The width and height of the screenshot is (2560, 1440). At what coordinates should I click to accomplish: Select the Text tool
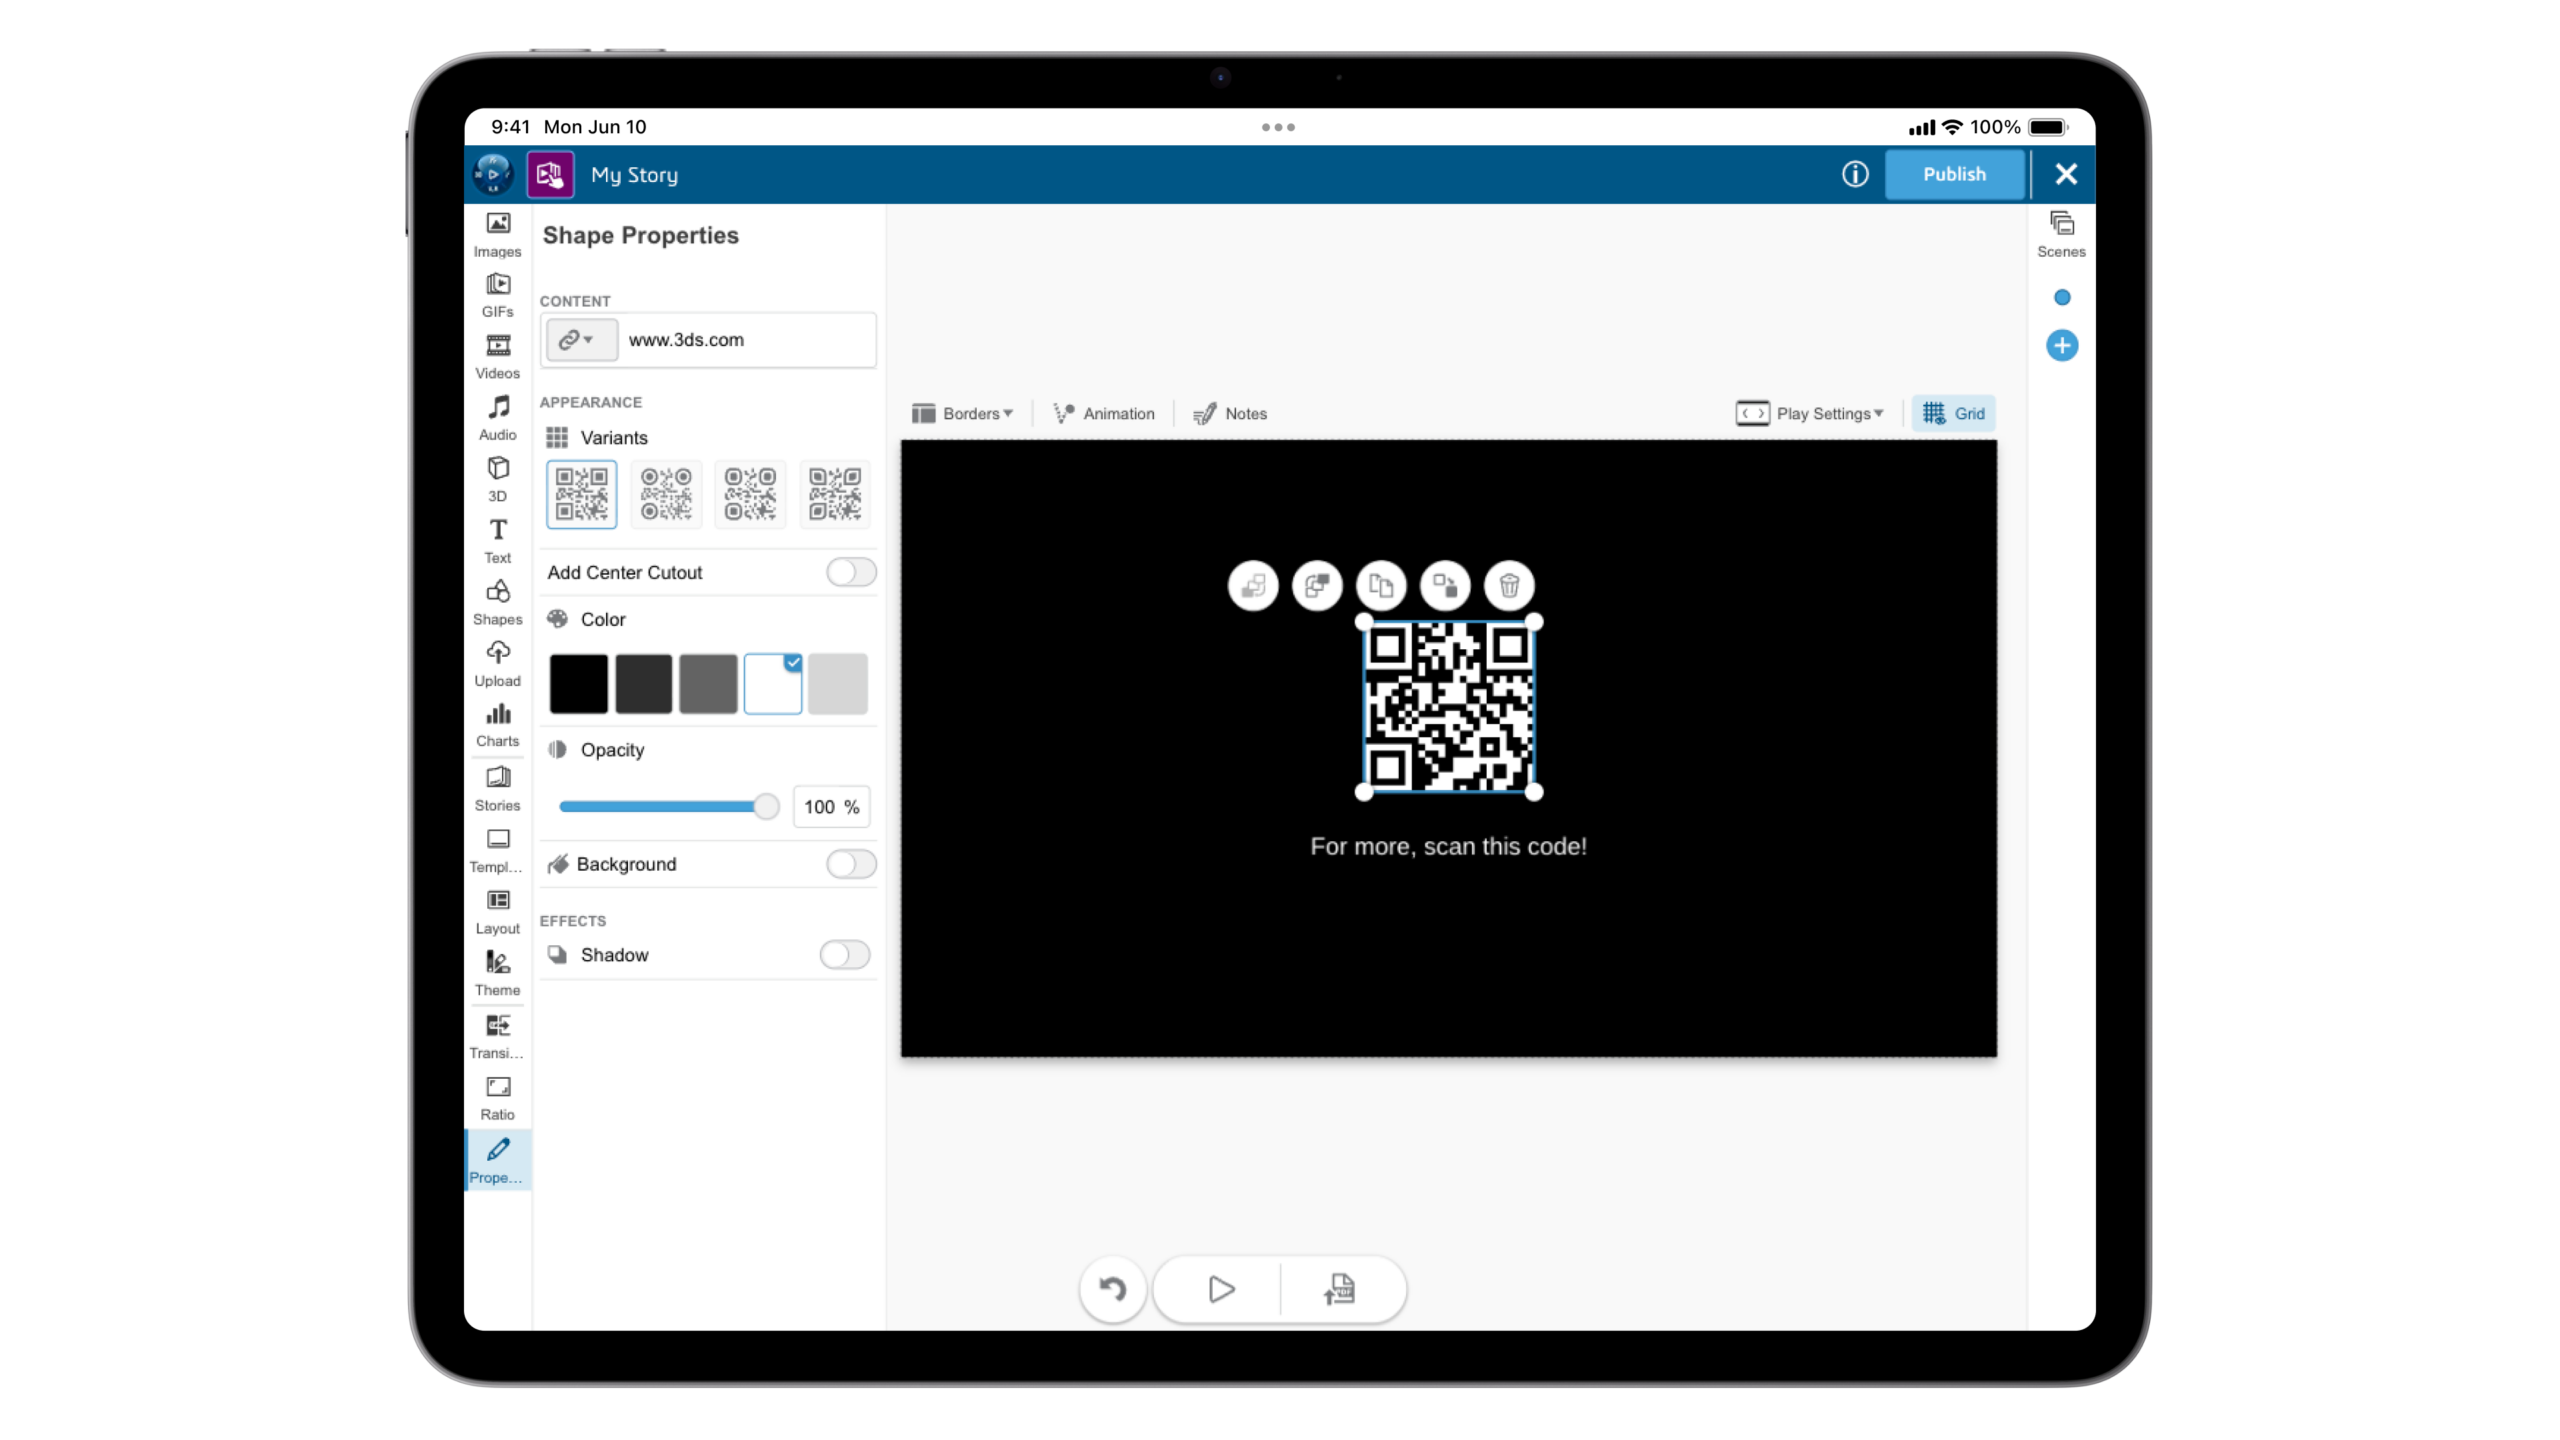(497, 541)
